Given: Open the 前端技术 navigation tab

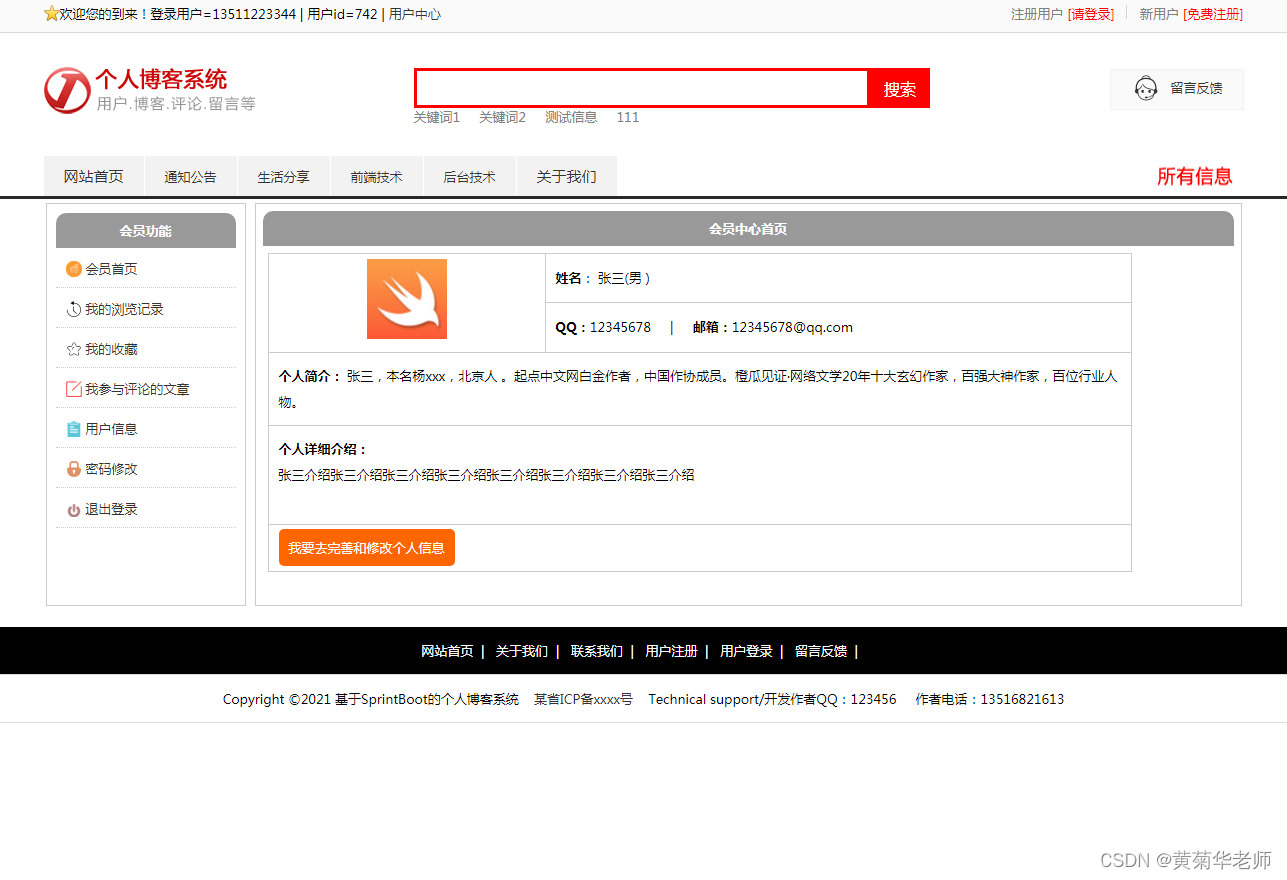Looking at the screenshot, I should coord(377,175).
